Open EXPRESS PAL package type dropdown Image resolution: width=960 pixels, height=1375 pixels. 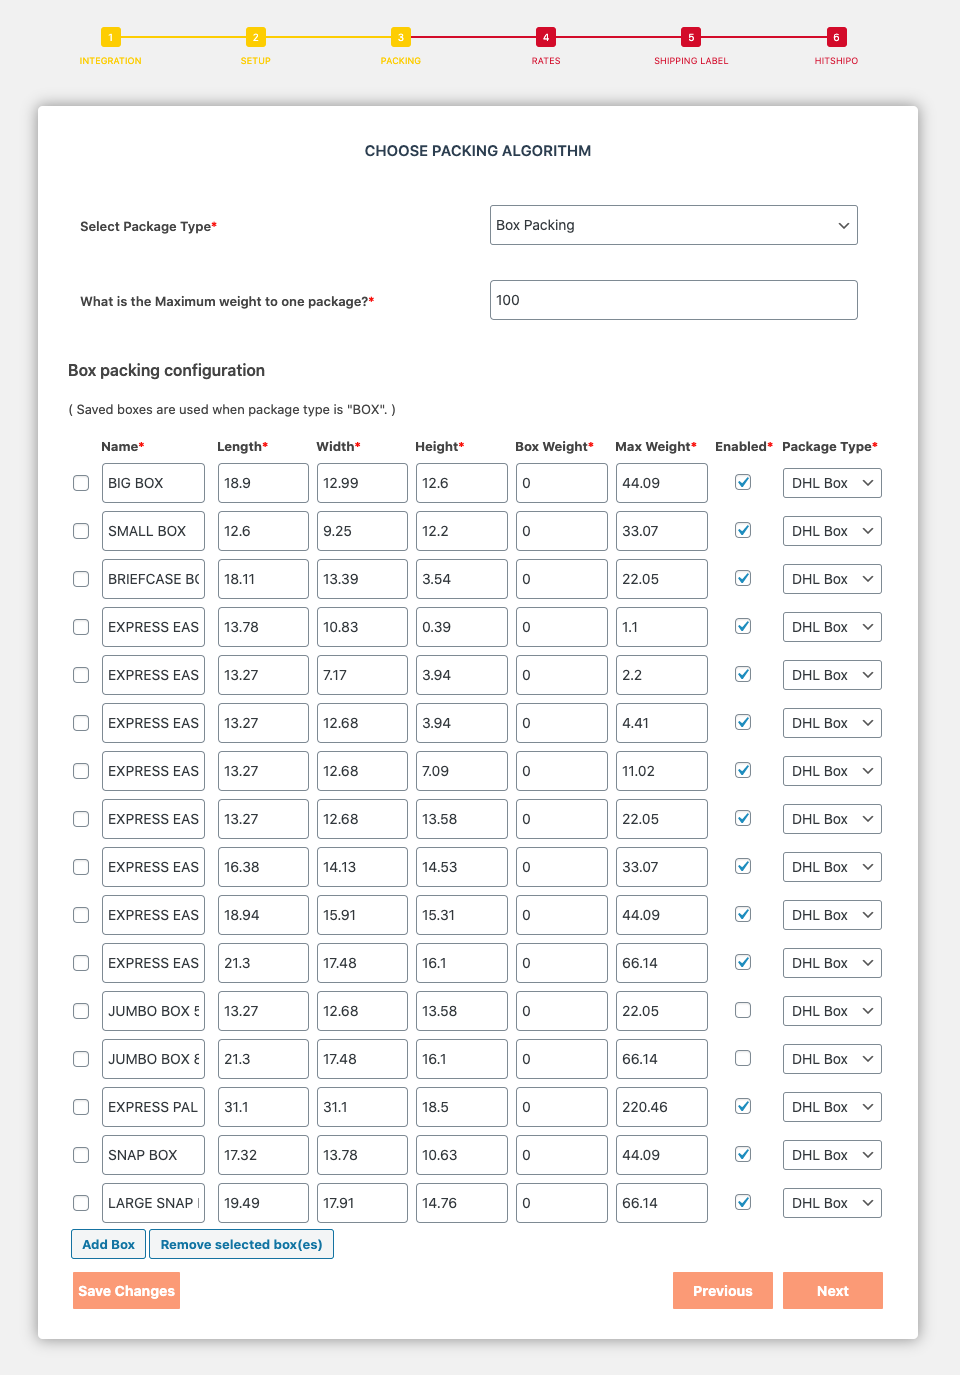click(x=832, y=1107)
